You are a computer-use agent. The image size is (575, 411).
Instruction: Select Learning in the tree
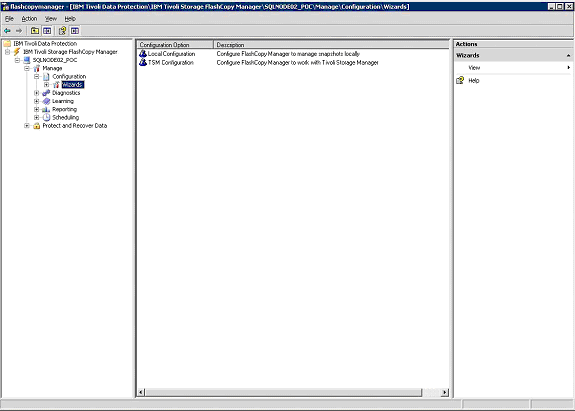(x=63, y=101)
